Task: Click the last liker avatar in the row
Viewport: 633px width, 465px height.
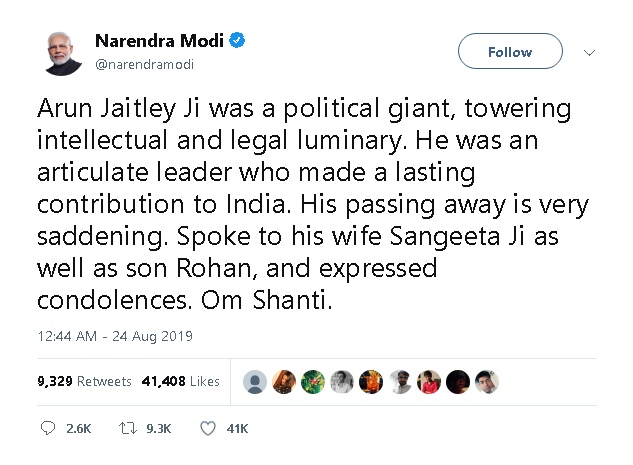Action: (x=487, y=382)
